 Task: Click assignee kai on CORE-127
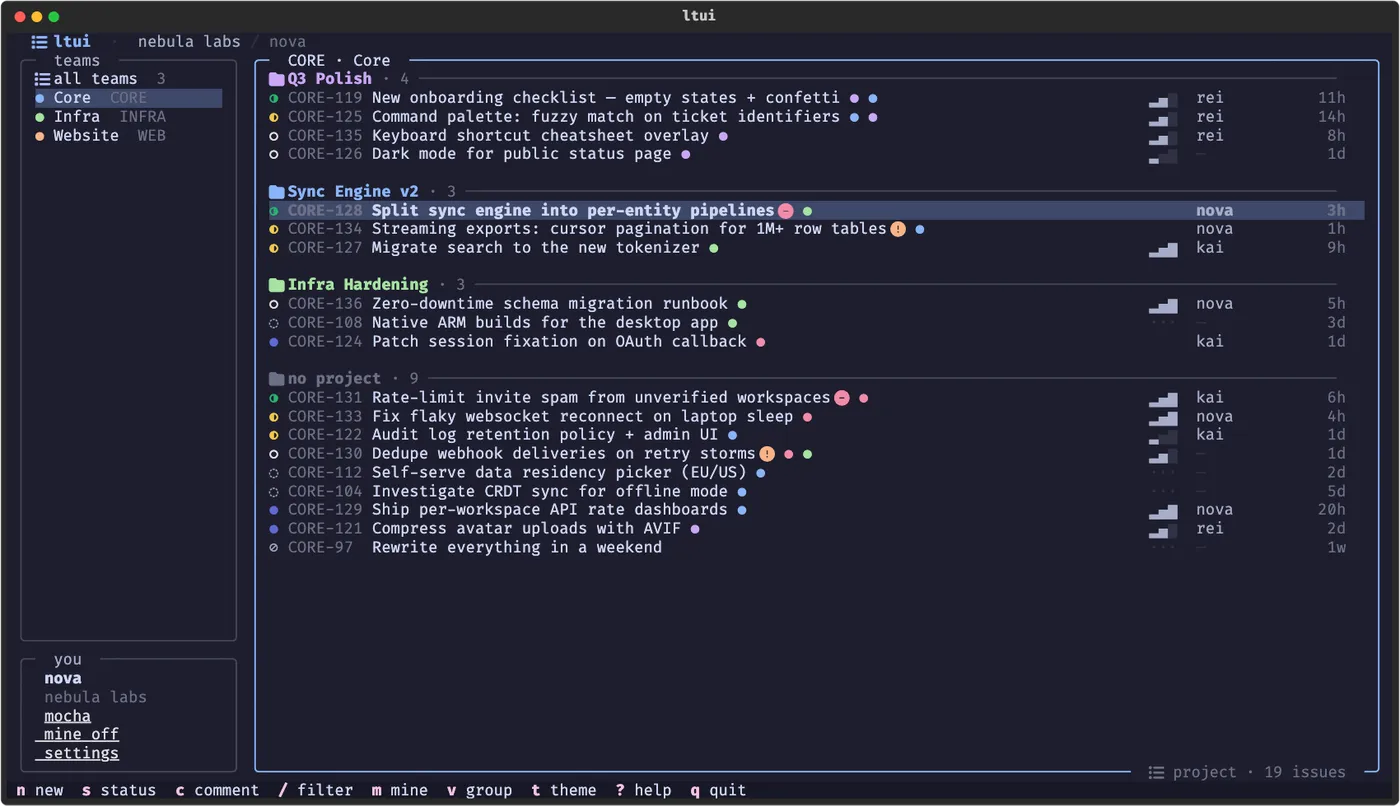1210,248
